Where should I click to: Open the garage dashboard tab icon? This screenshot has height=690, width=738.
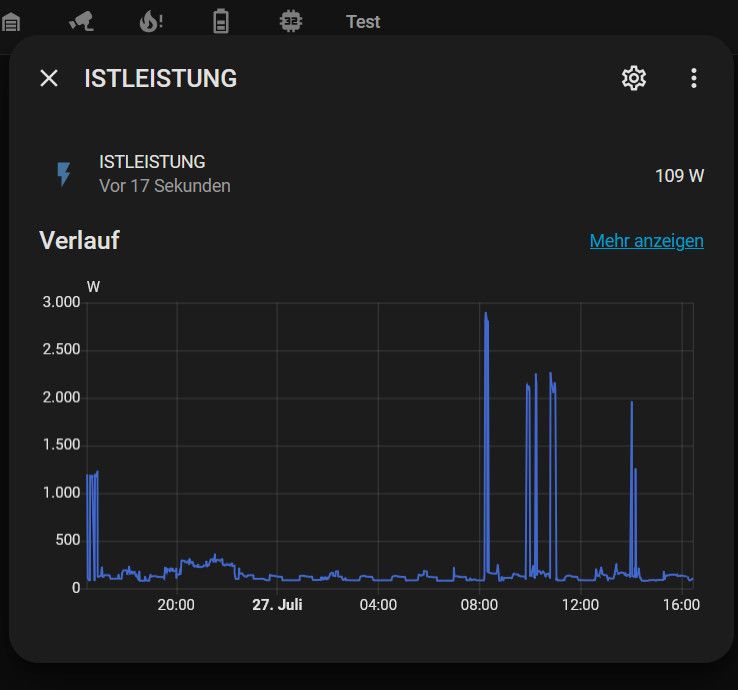click(10, 22)
